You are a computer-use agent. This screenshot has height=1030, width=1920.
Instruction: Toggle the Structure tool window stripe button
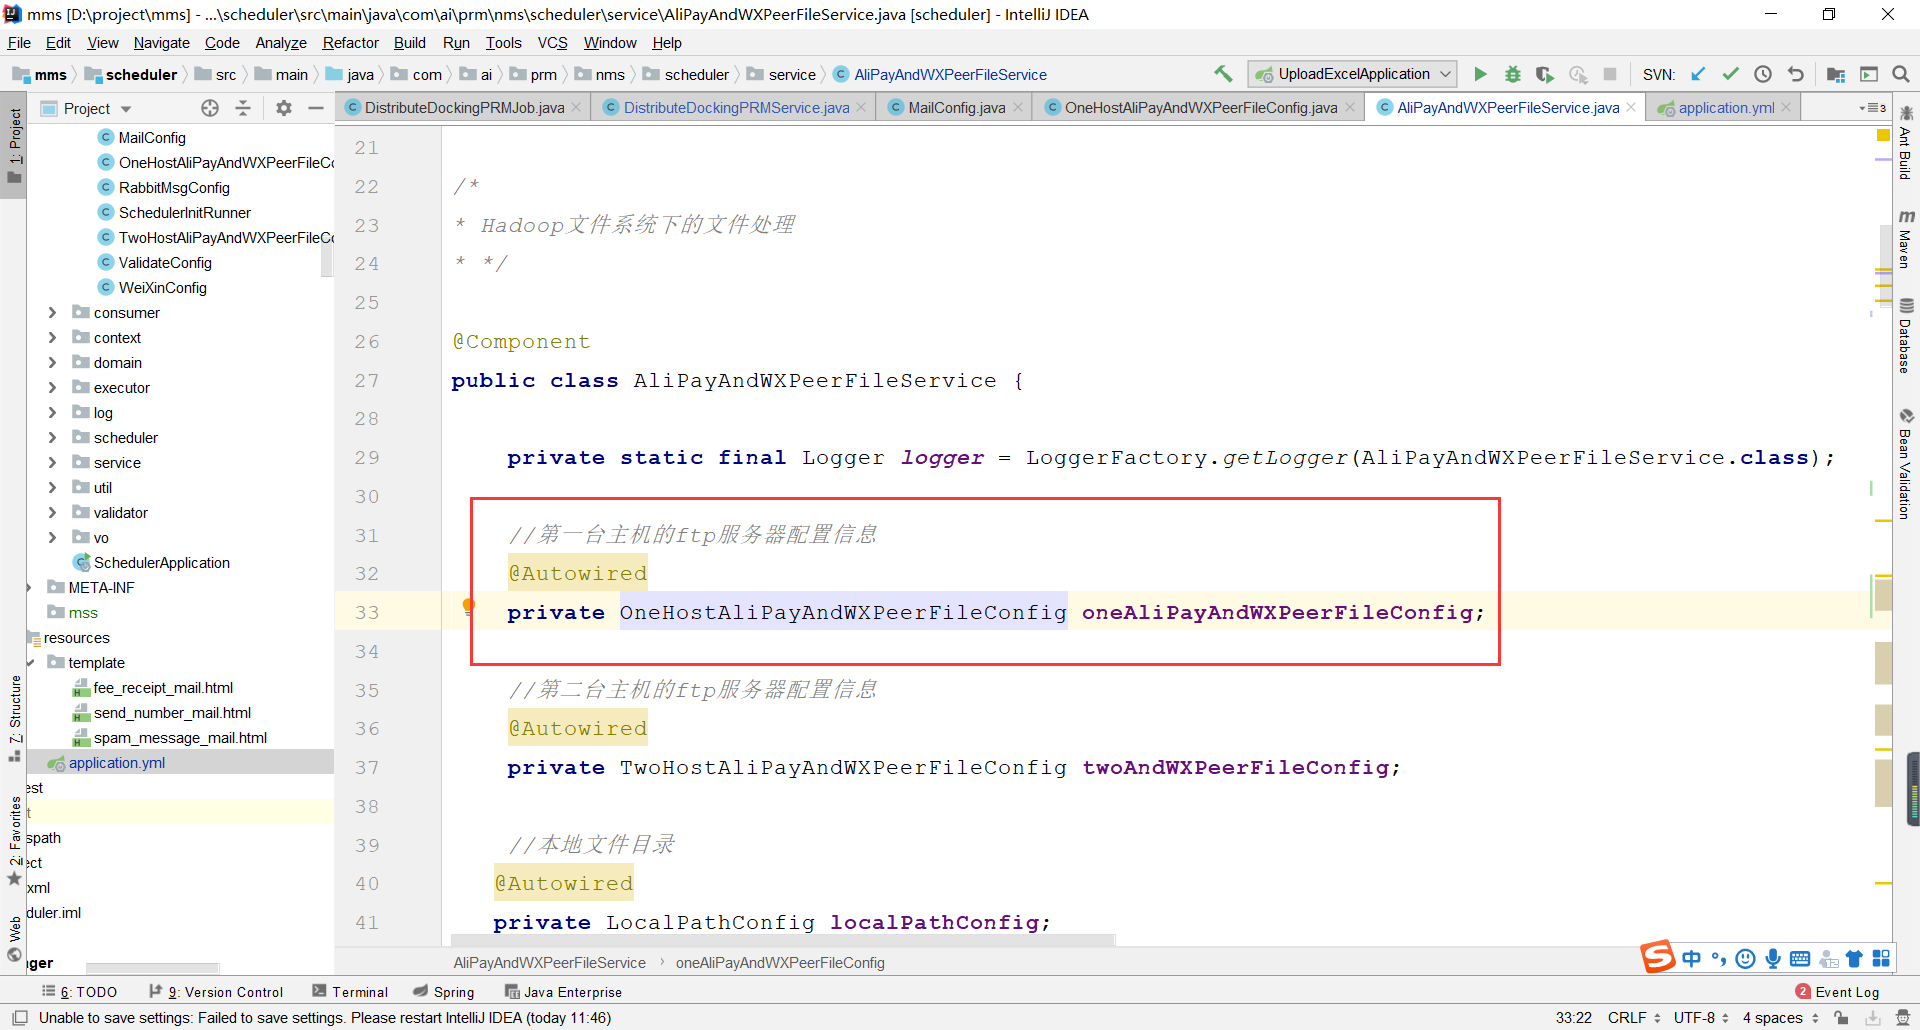click(14, 718)
